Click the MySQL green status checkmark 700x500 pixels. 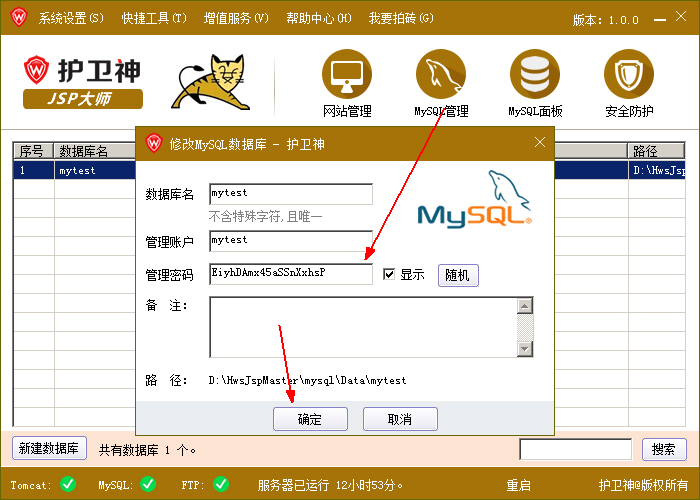pos(148,484)
